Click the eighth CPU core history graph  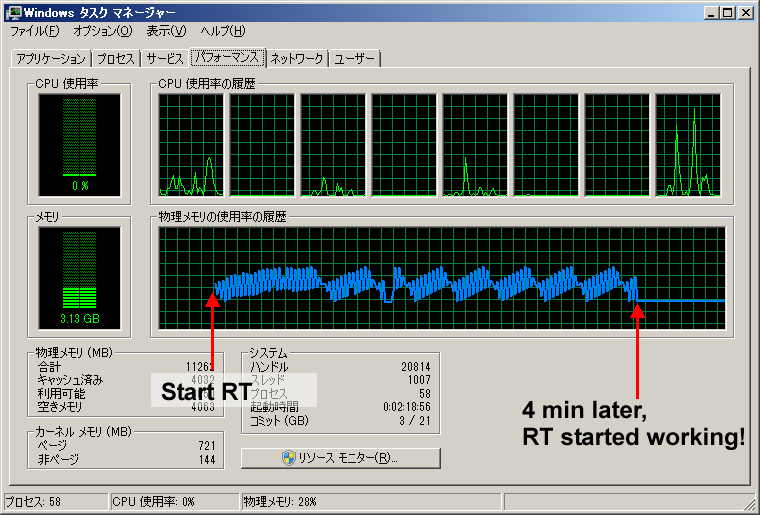688,145
